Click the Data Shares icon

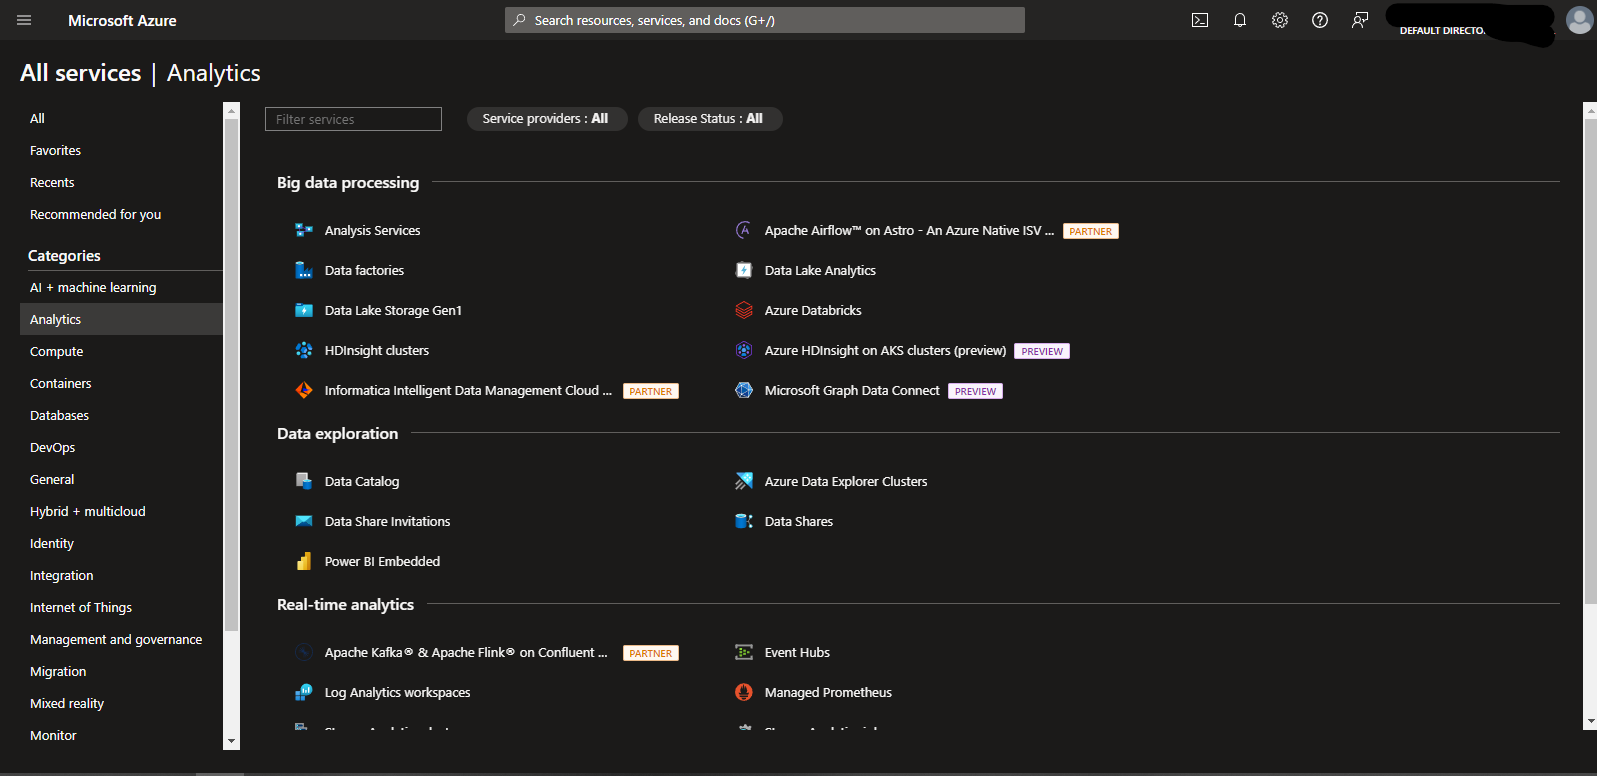click(x=744, y=521)
